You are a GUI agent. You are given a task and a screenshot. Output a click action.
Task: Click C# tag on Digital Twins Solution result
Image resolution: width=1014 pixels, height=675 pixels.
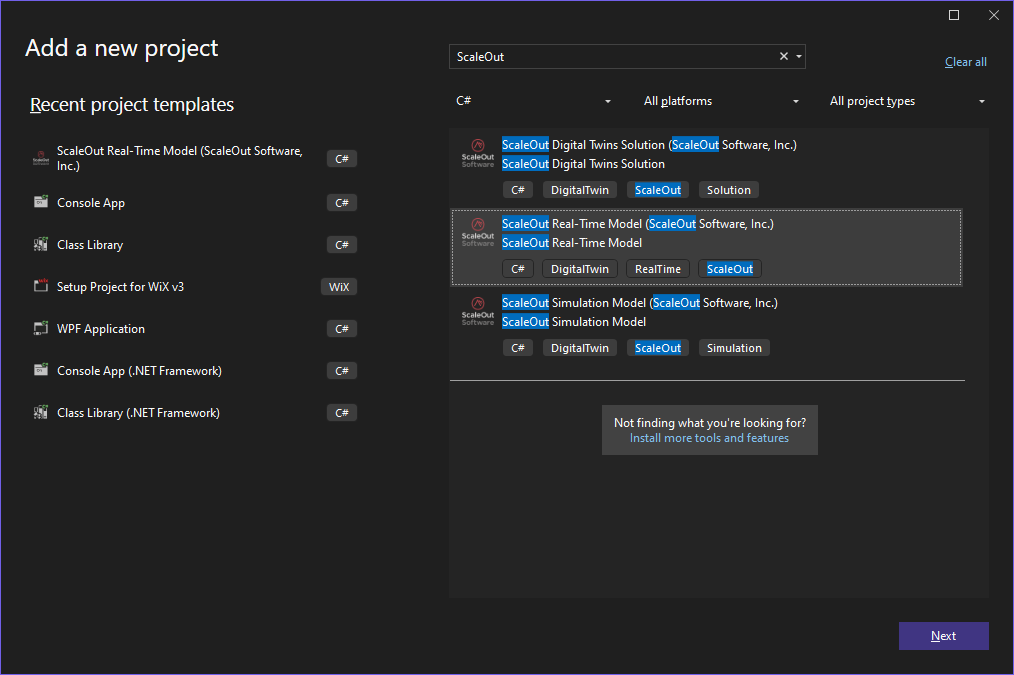(x=518, y=190)
